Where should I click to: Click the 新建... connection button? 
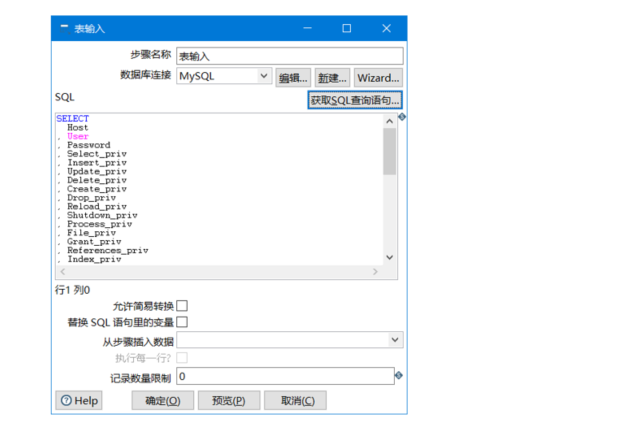click(x=332, y=78)
